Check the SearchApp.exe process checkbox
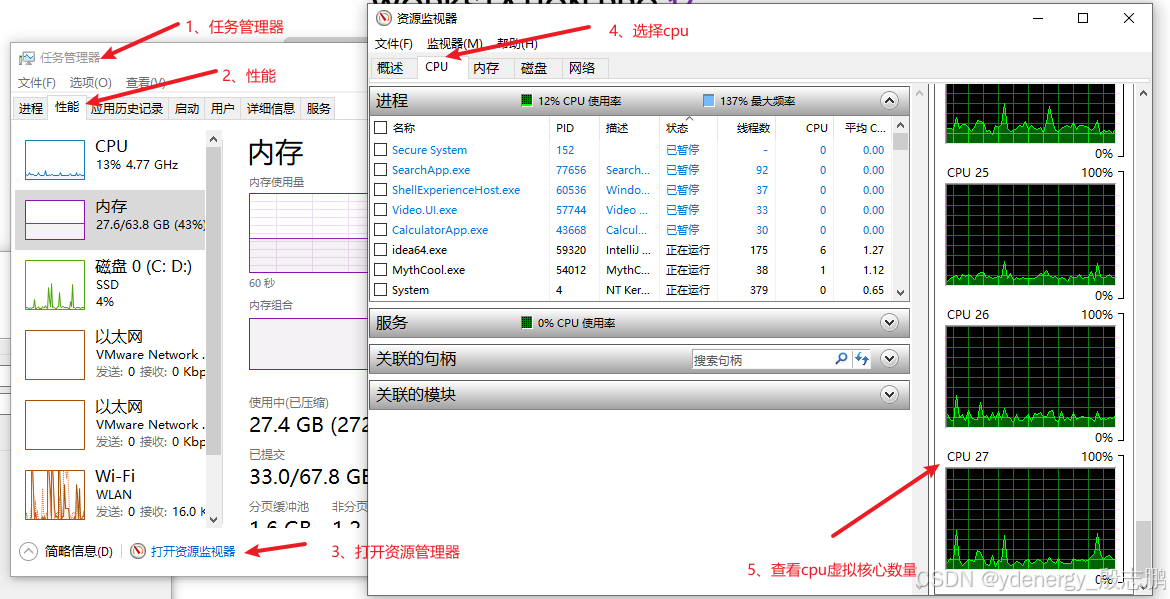Image resolution: width=1170 pixels, height=599 pixels. [381, 170]
